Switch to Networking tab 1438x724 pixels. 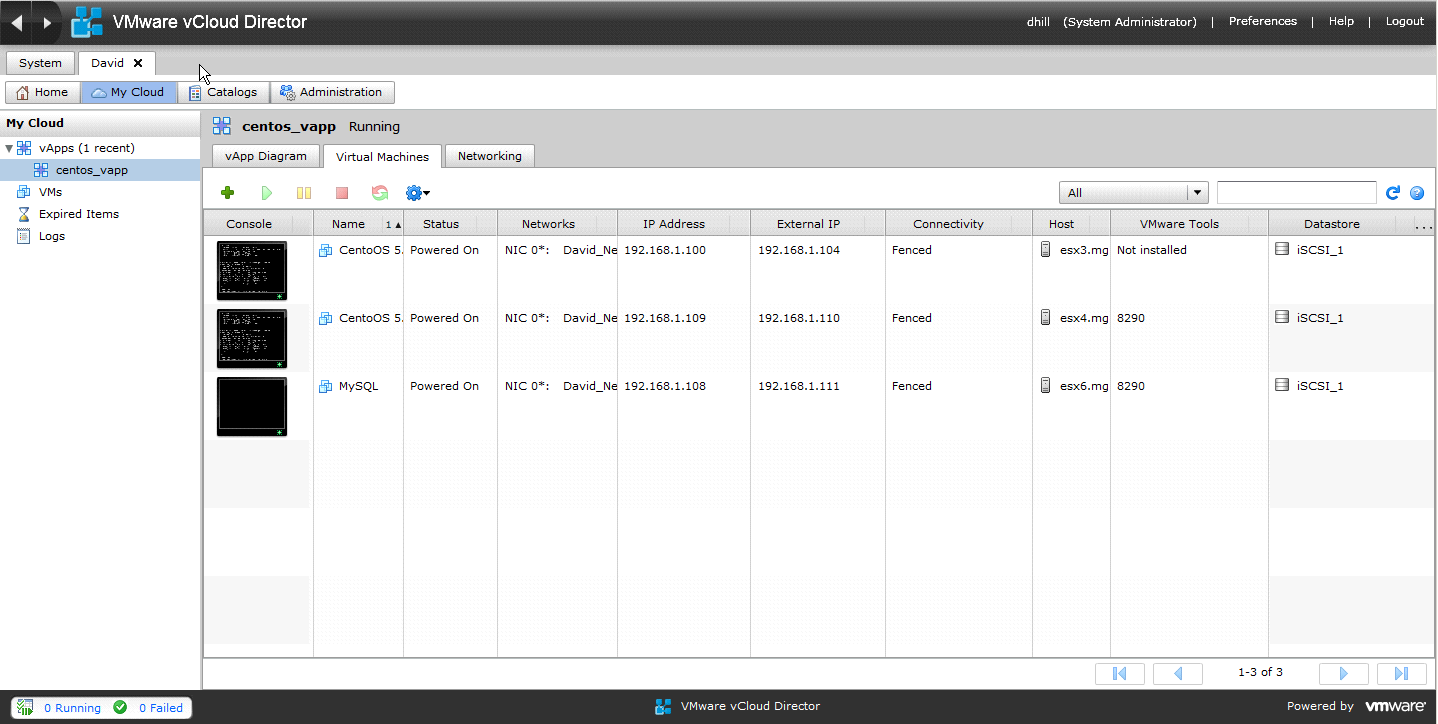tap(490, 156)
